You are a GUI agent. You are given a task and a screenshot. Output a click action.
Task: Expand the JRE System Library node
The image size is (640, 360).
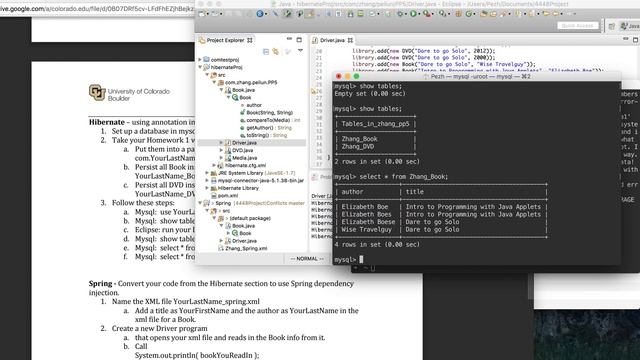[x=207, y=173]
